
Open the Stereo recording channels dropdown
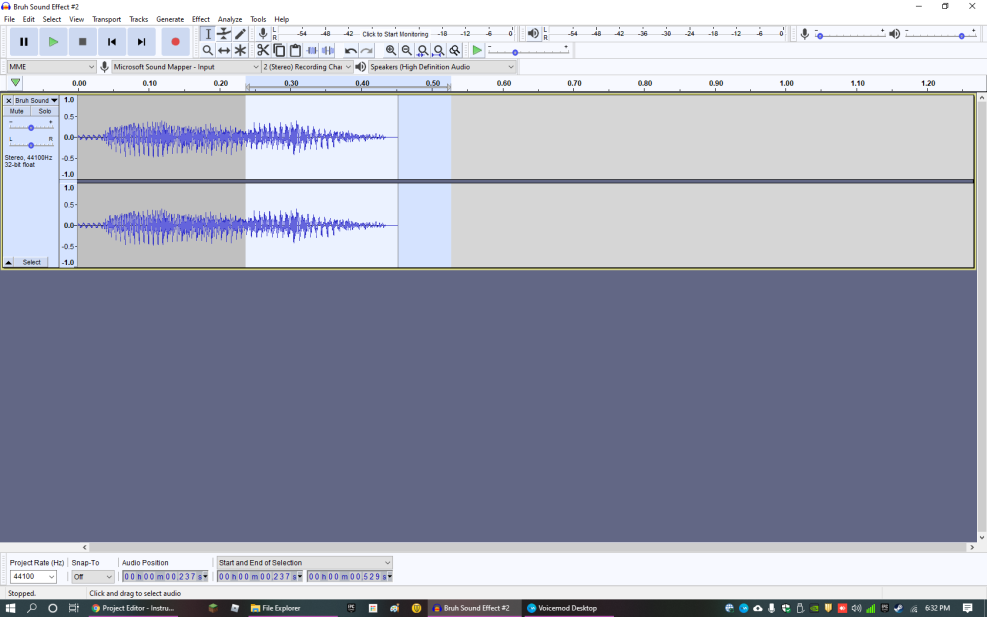click(x=307, y=67)
